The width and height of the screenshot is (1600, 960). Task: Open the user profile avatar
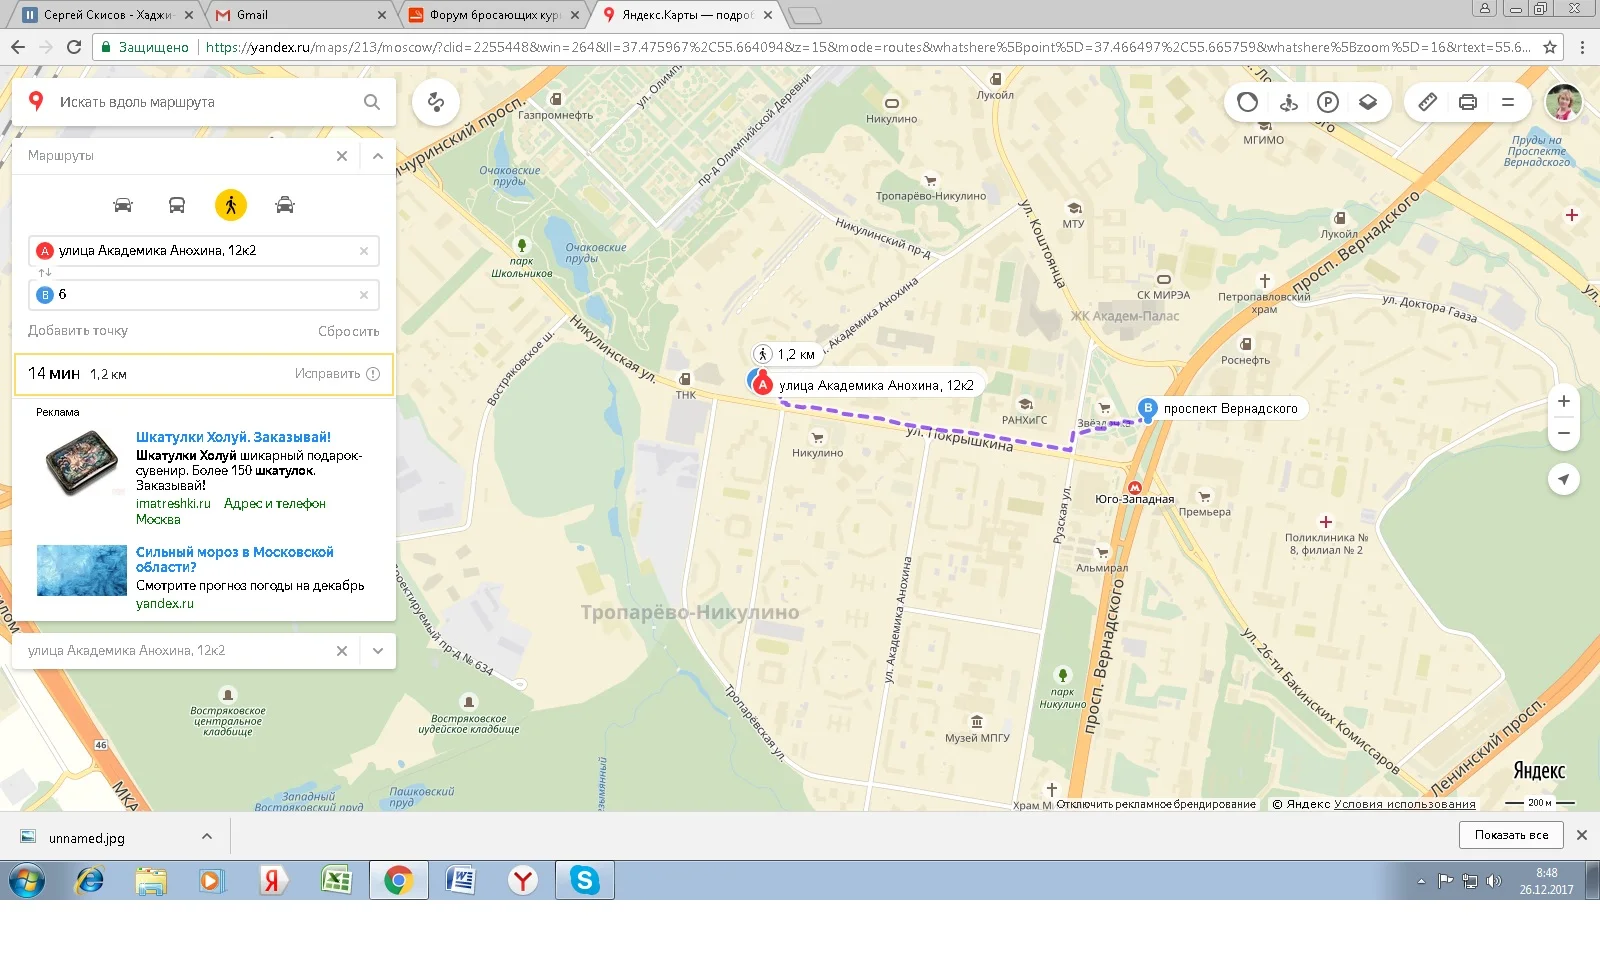click(1564, 102)
